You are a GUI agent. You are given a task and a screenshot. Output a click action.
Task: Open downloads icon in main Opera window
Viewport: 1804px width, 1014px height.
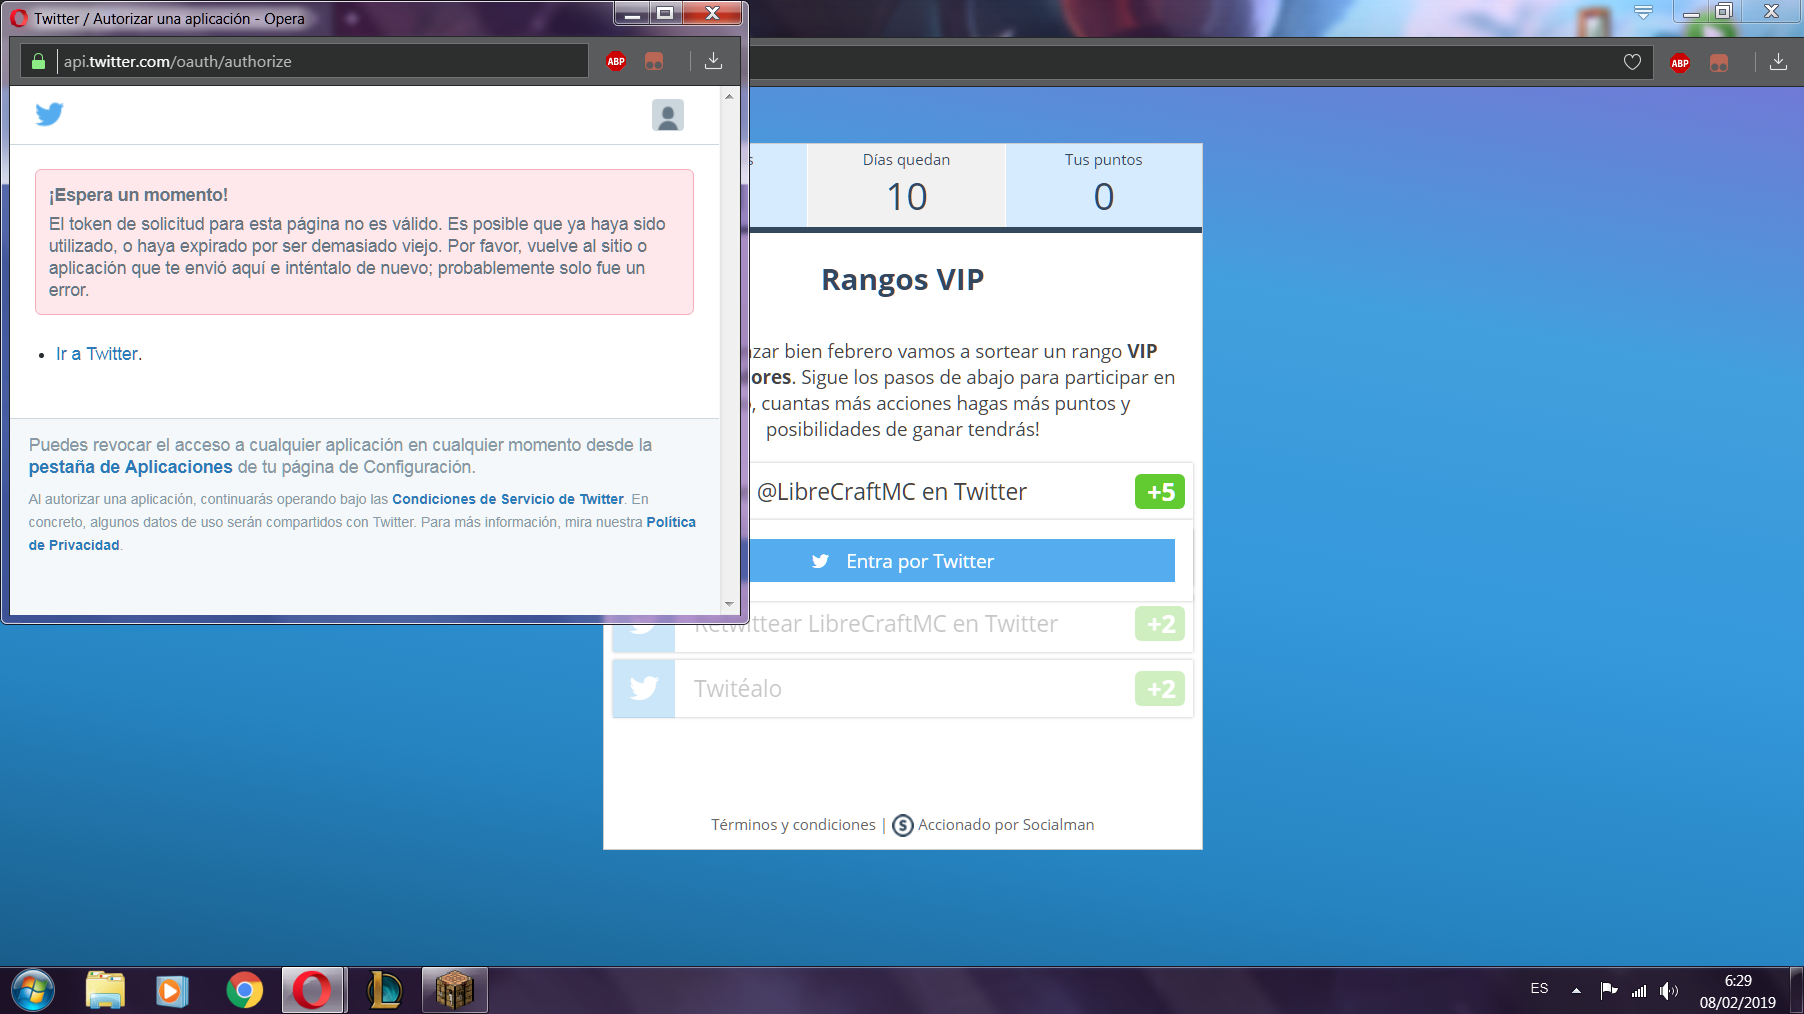tap(1778, 62)
